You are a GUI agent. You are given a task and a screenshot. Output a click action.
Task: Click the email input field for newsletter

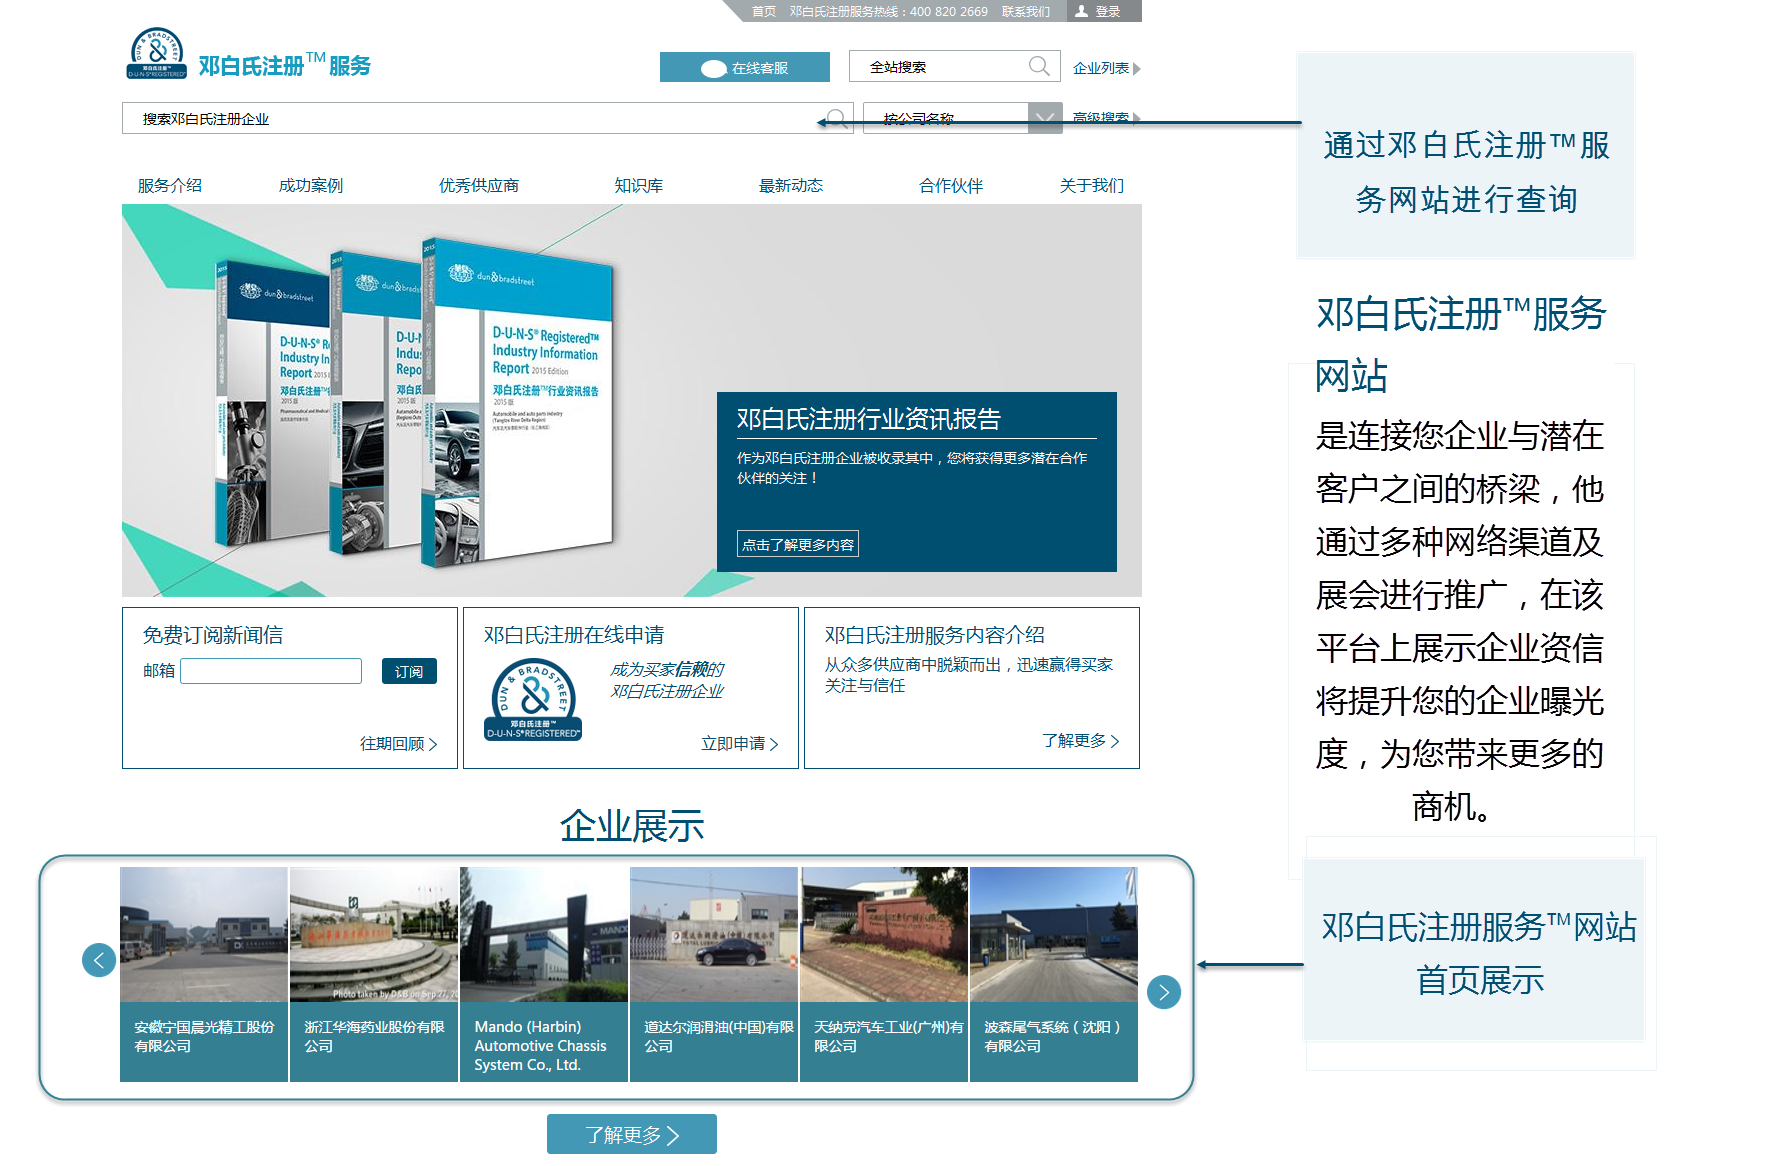(271, 671)
